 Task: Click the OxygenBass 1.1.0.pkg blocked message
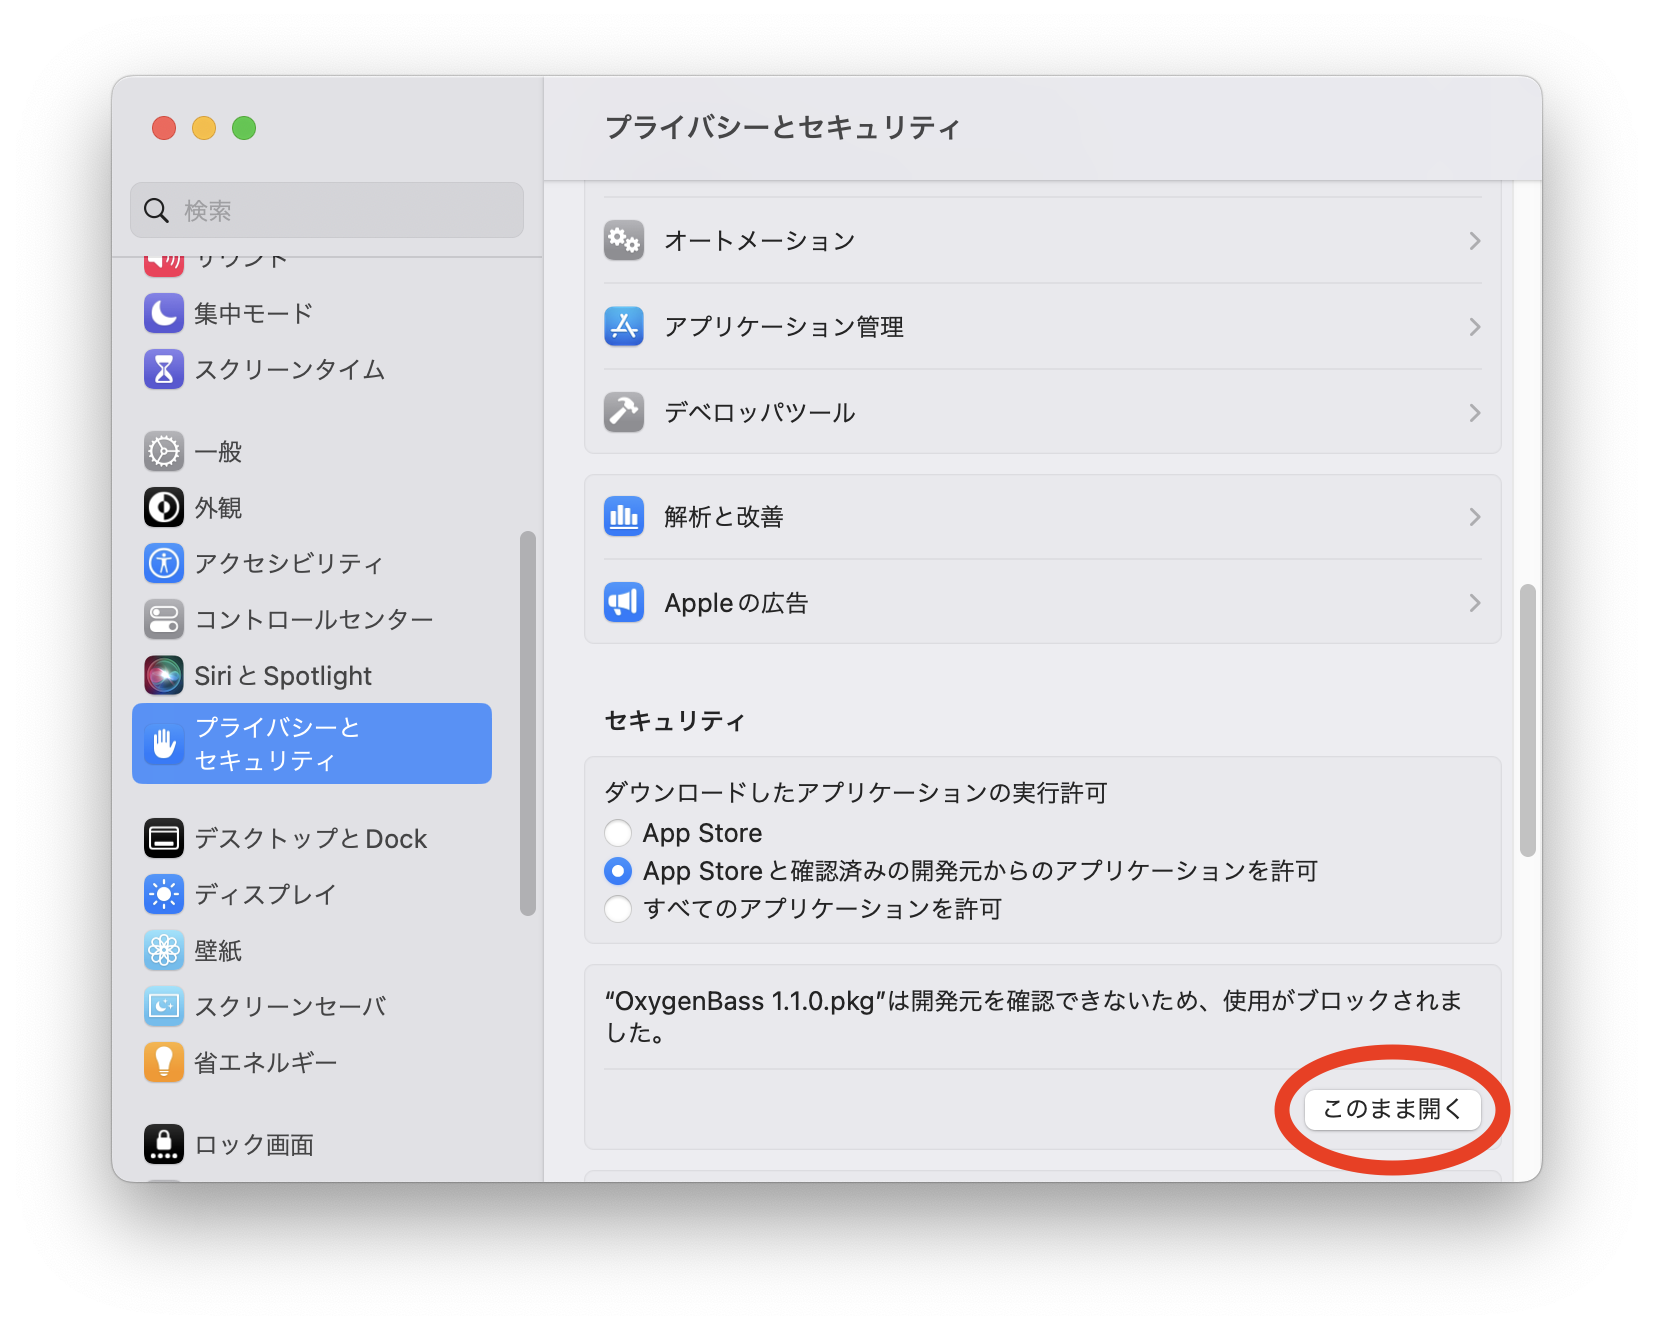(x=1034, y=1016)
